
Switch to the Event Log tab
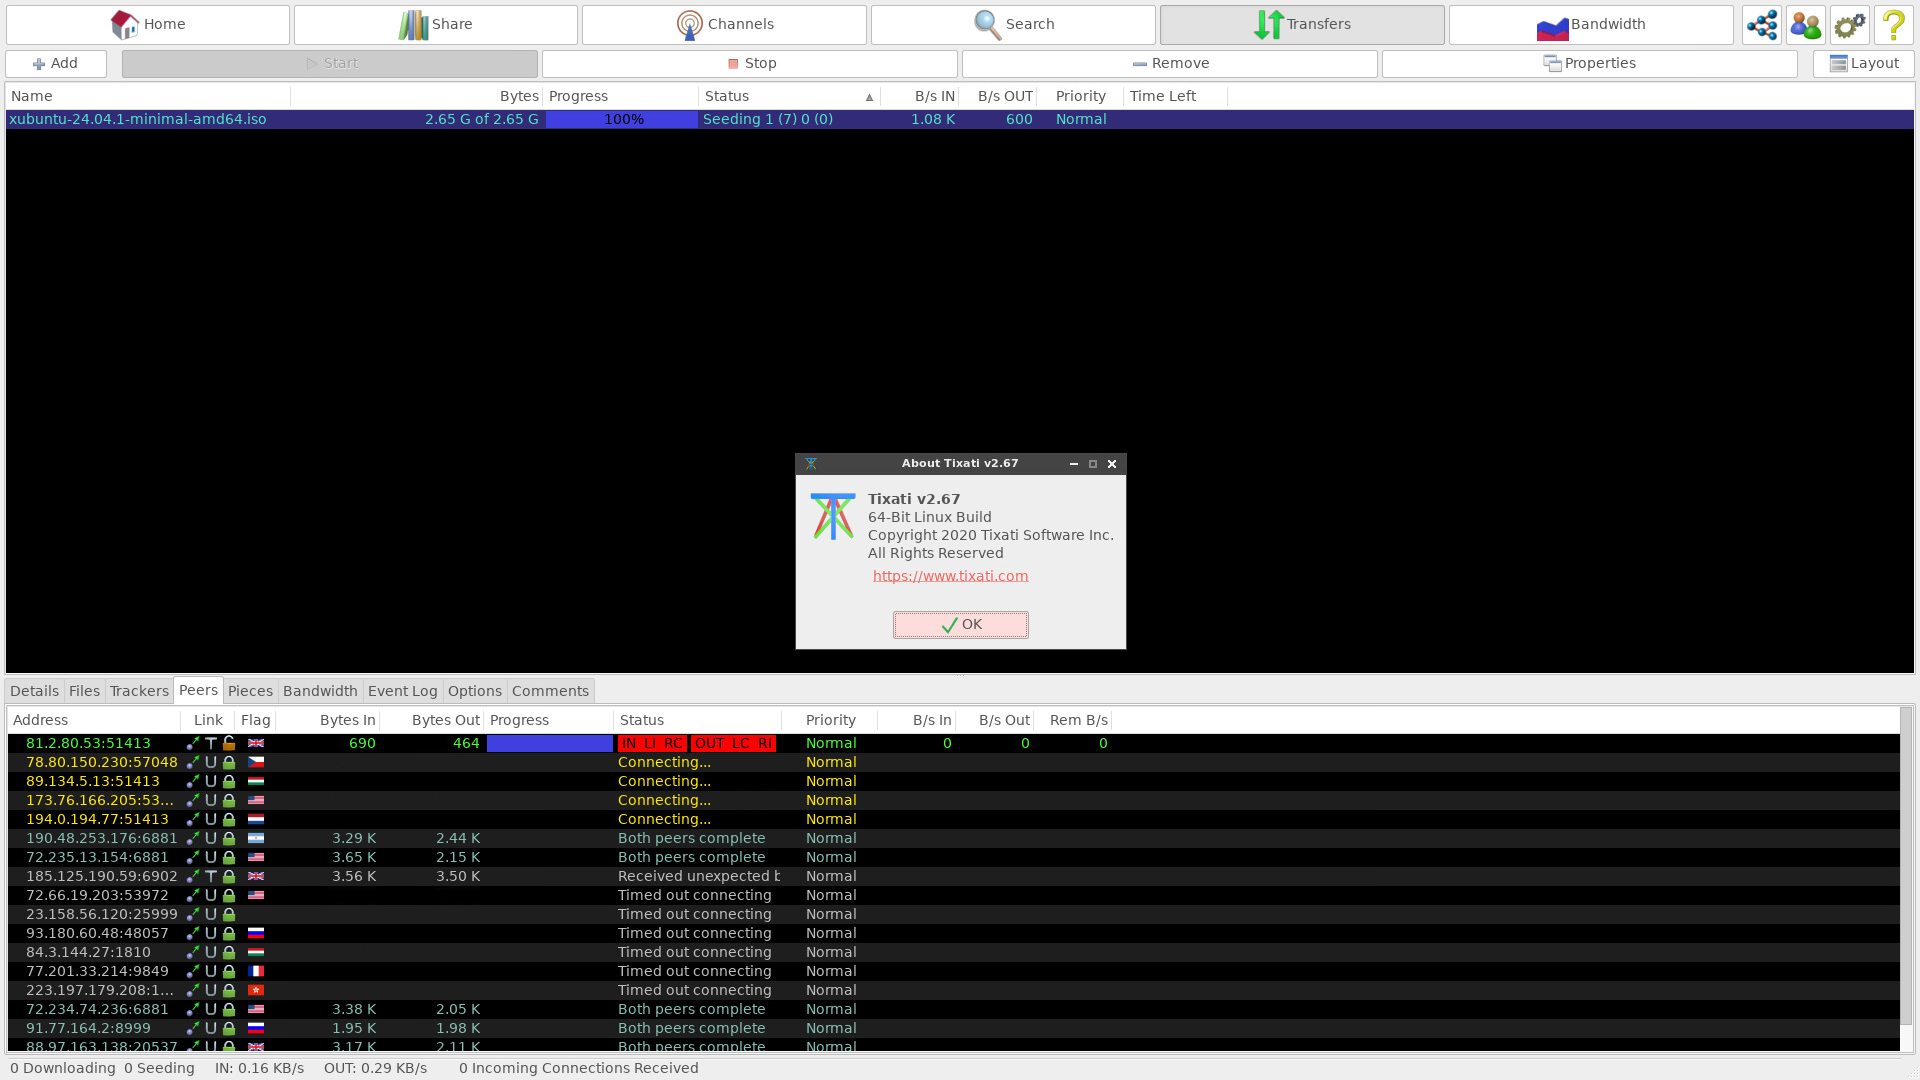pos(402,691)
